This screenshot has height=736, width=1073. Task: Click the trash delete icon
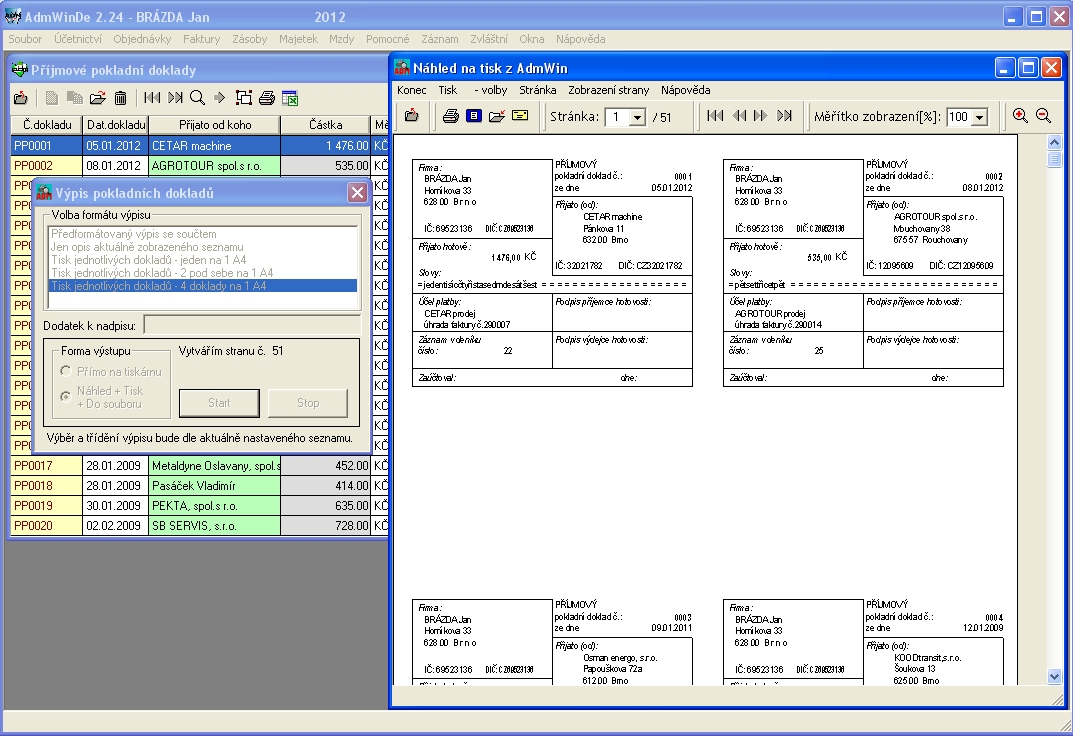click(x=120, y=98)
